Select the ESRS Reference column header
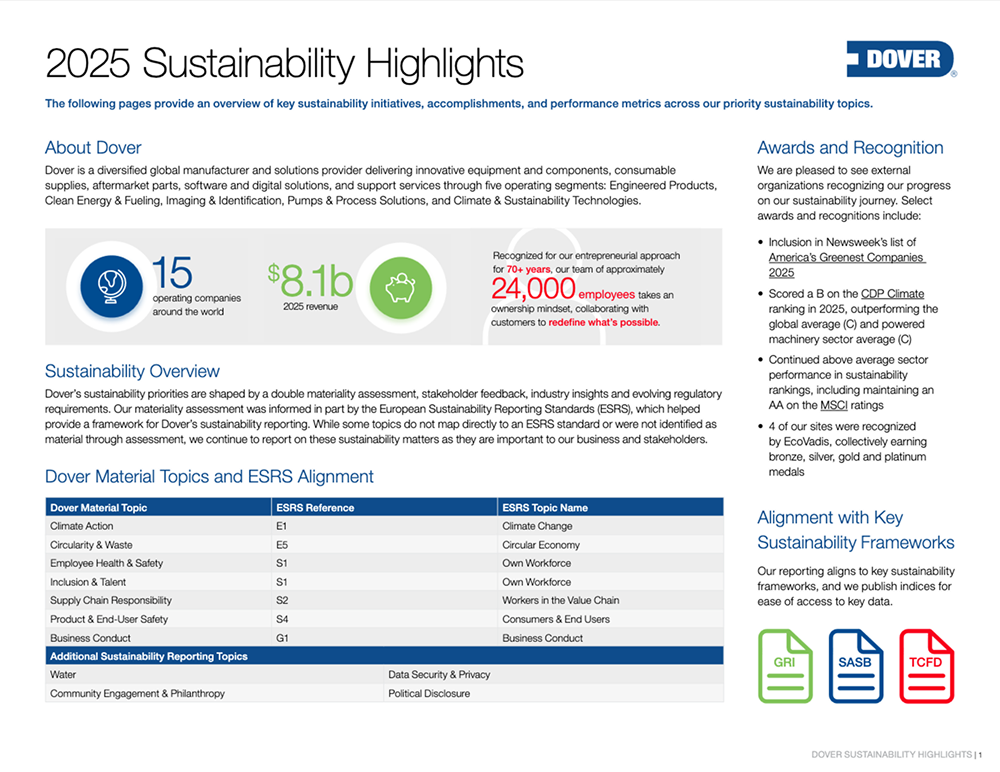Image resolution: width=1000 pixels, height=772 pixels. (x=384, y=507)
